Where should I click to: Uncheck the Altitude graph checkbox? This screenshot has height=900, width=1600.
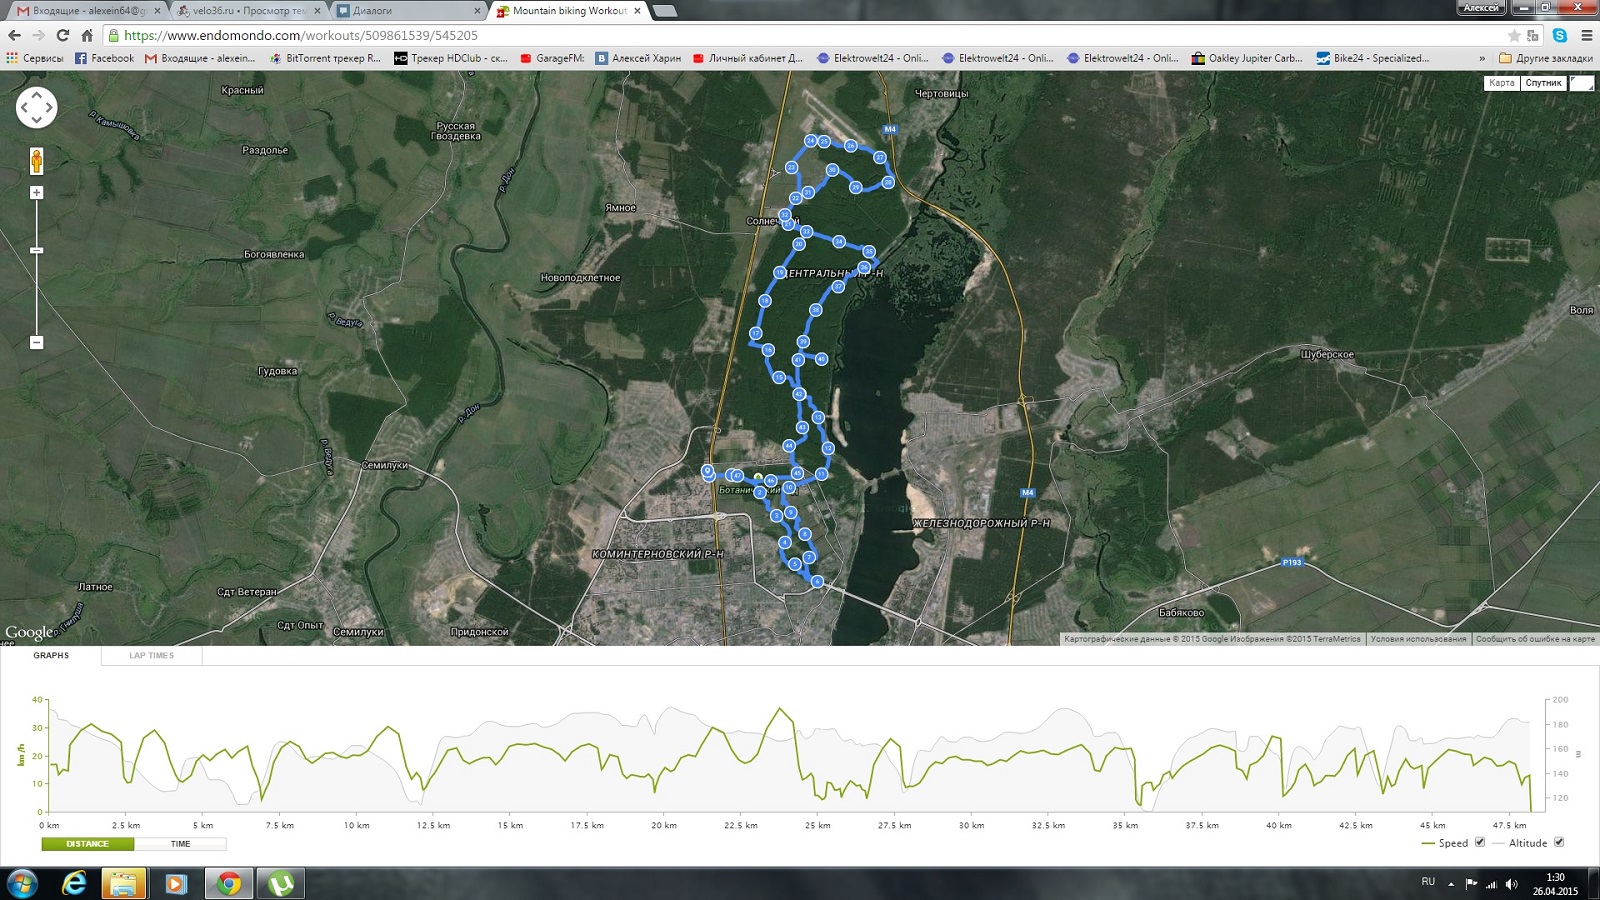pyautogui.click(x=1558, y=842)
